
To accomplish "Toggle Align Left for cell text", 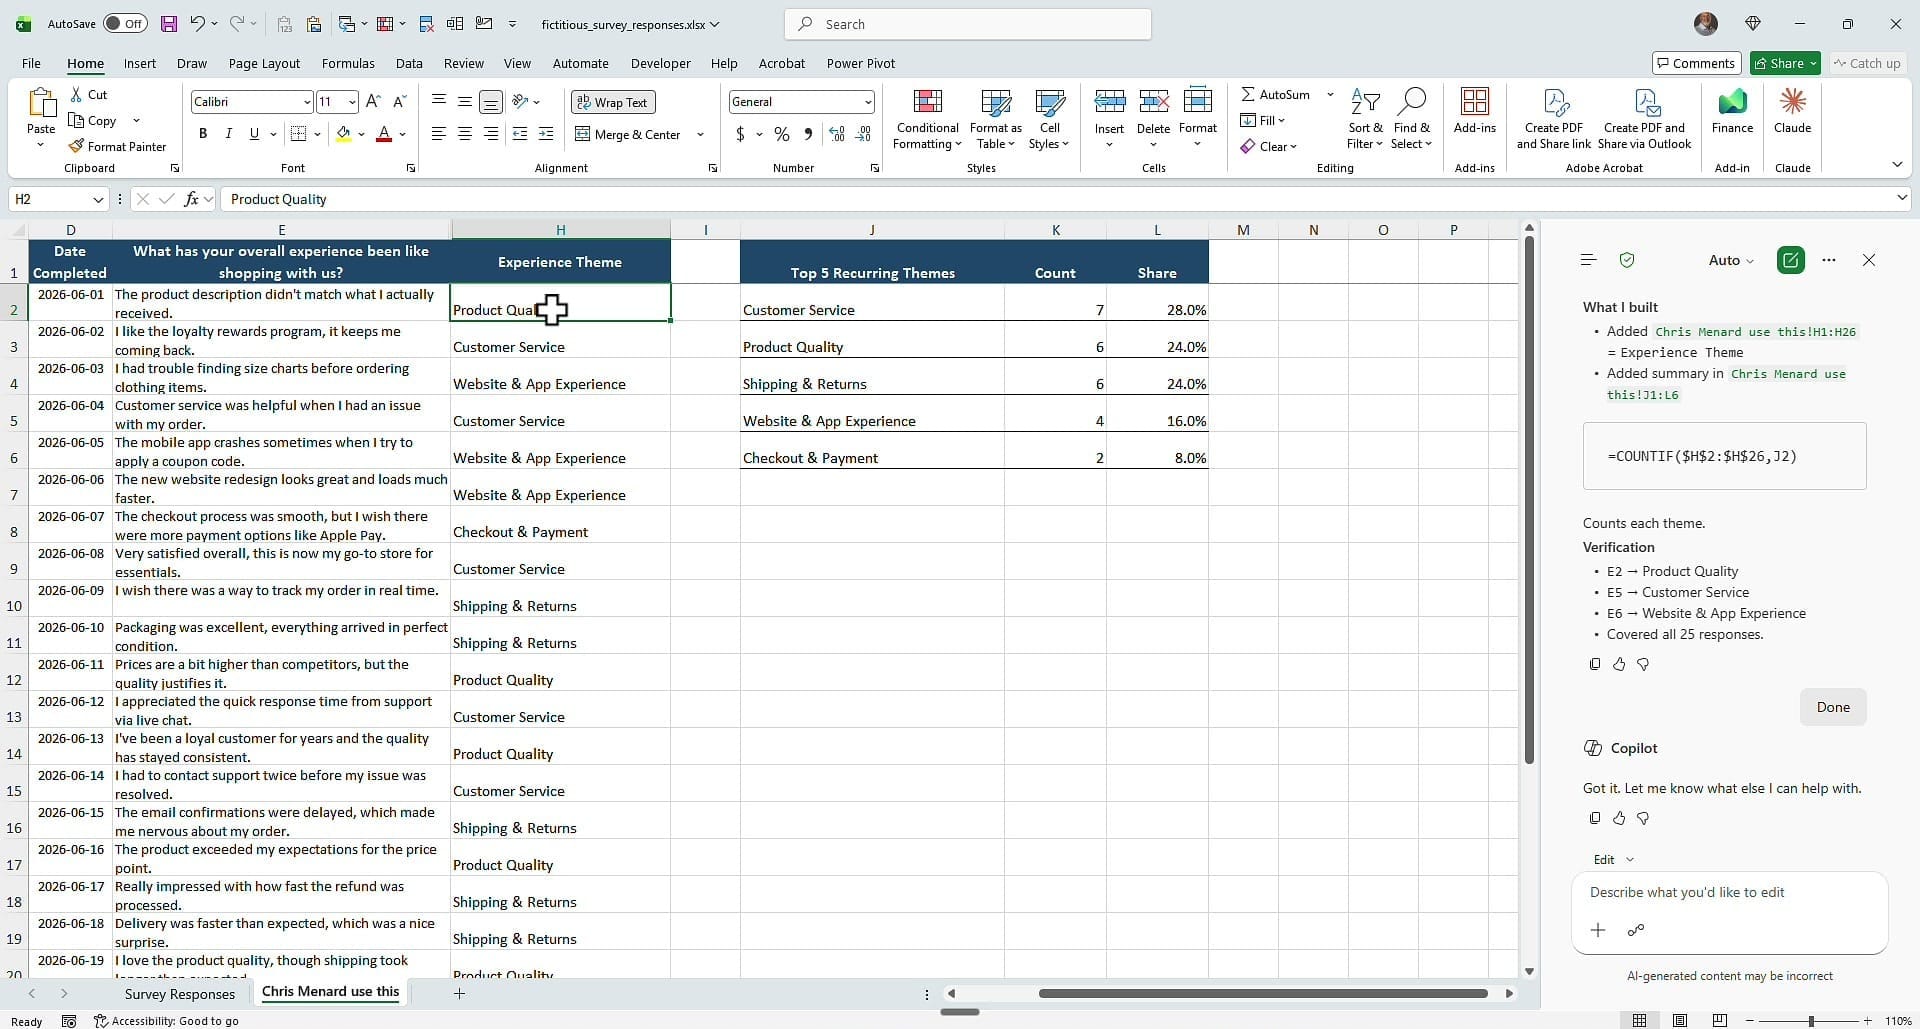I will [439, 134].
